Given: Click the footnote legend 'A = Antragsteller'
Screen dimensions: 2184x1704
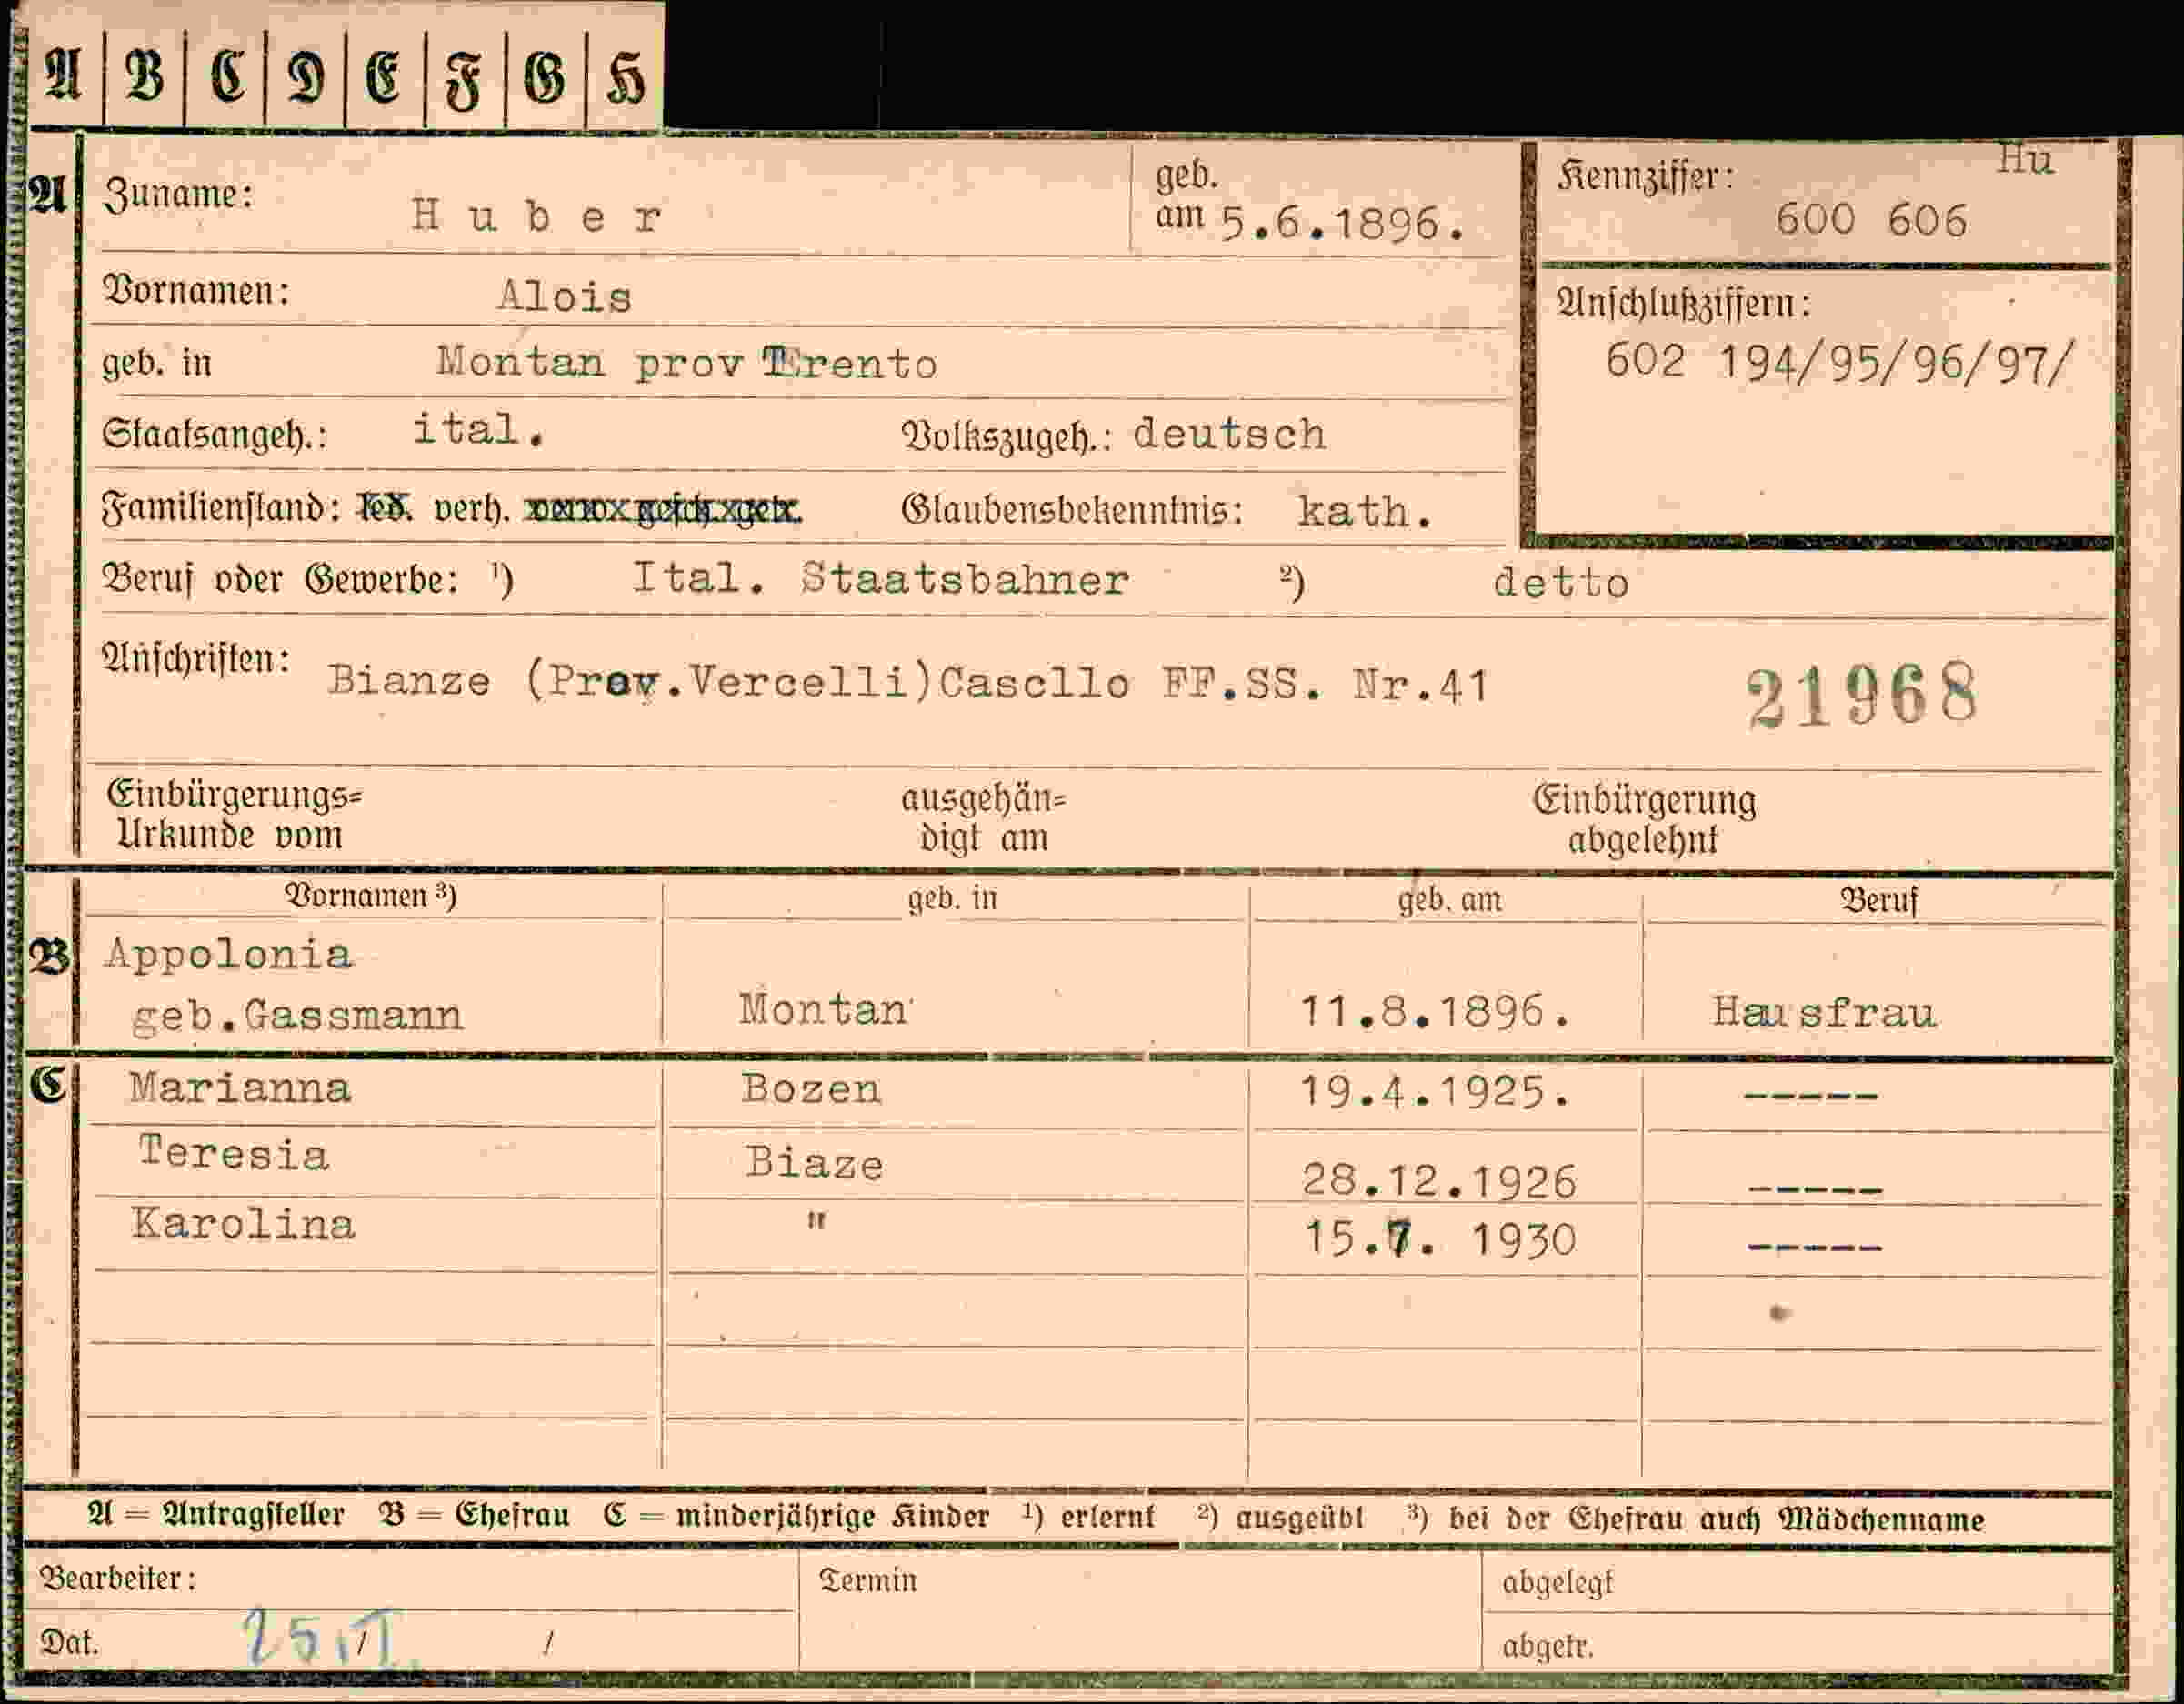Looking at the screenshot, I should 216,1515.
